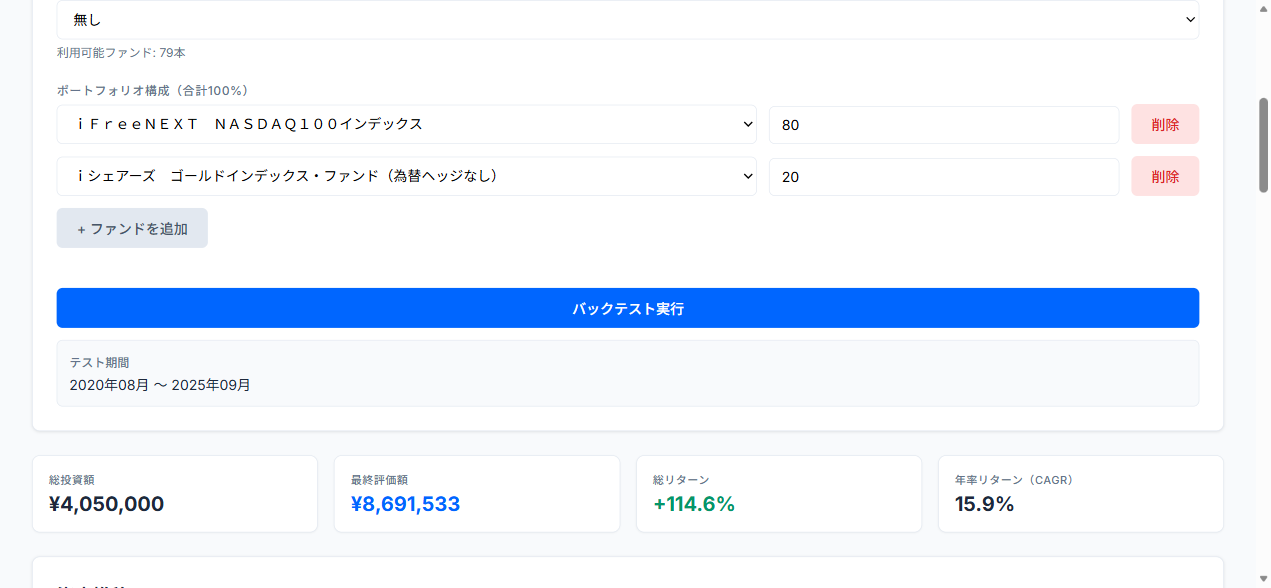Click the テスト期間 date range box
The width and height of the screenshot is (1271, 588).
pyautogui.click(x=628, y=373)
